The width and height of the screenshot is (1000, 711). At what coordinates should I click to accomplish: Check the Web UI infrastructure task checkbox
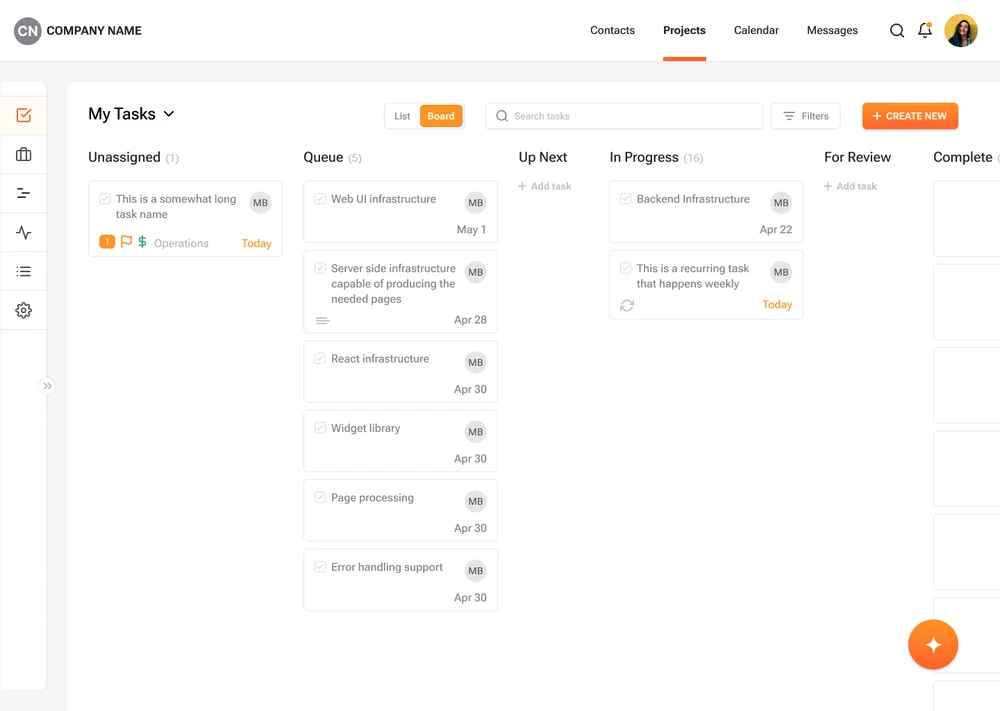319,199
